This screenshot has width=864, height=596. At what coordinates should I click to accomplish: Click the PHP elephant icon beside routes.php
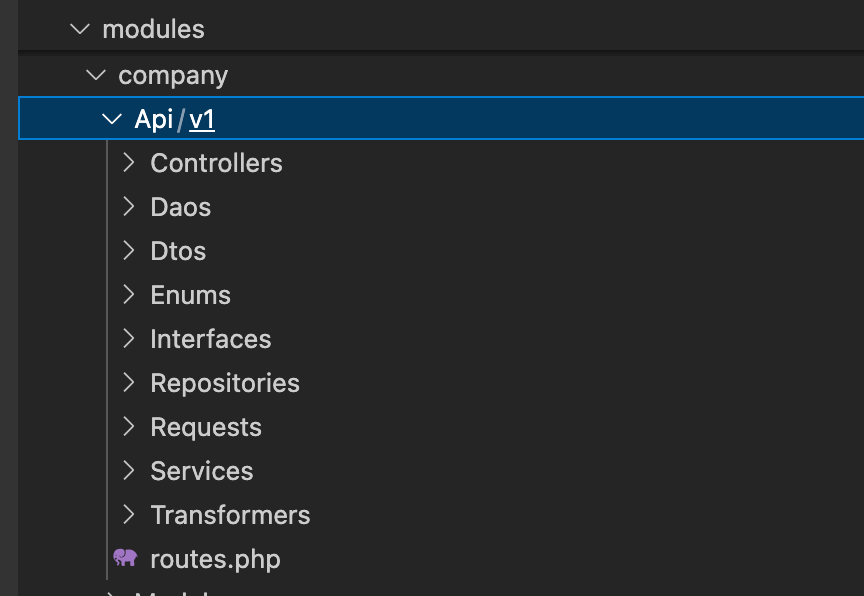tap(126, 559)
